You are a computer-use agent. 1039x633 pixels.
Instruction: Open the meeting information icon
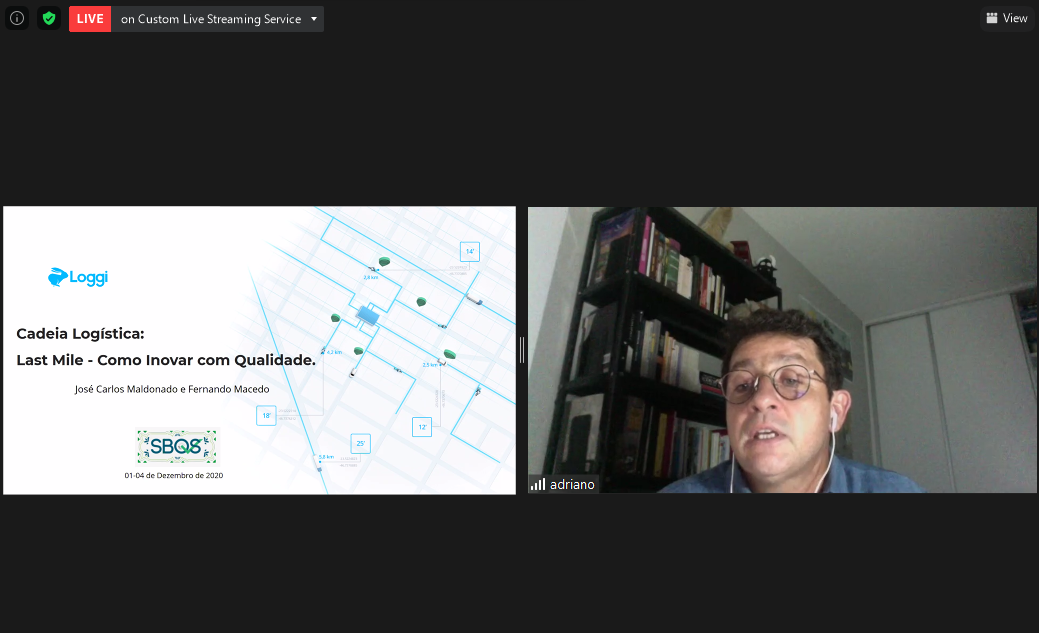[17, 18]
